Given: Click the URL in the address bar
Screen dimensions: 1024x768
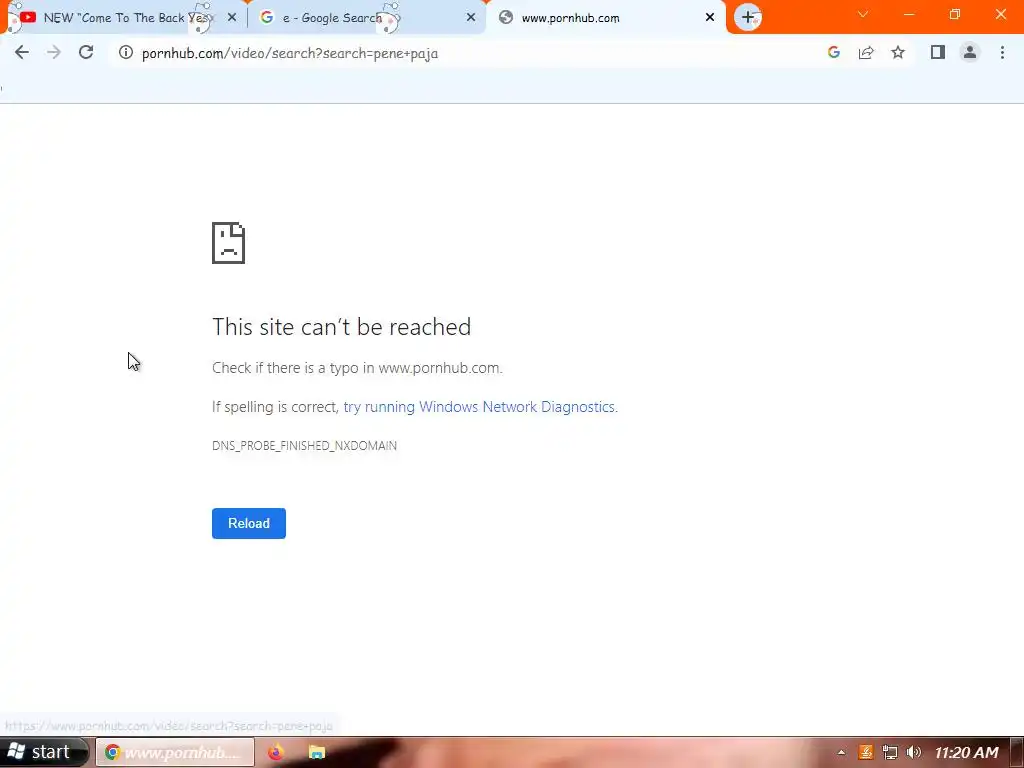Looking at the screenshot, I should coord(290,54).
